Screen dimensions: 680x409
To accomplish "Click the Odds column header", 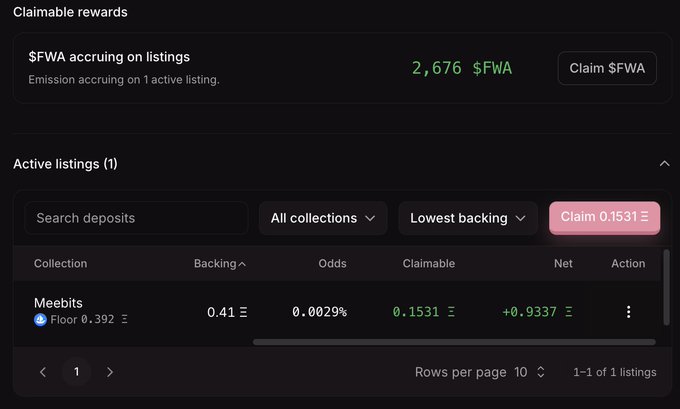I will [x=332, y=263].
